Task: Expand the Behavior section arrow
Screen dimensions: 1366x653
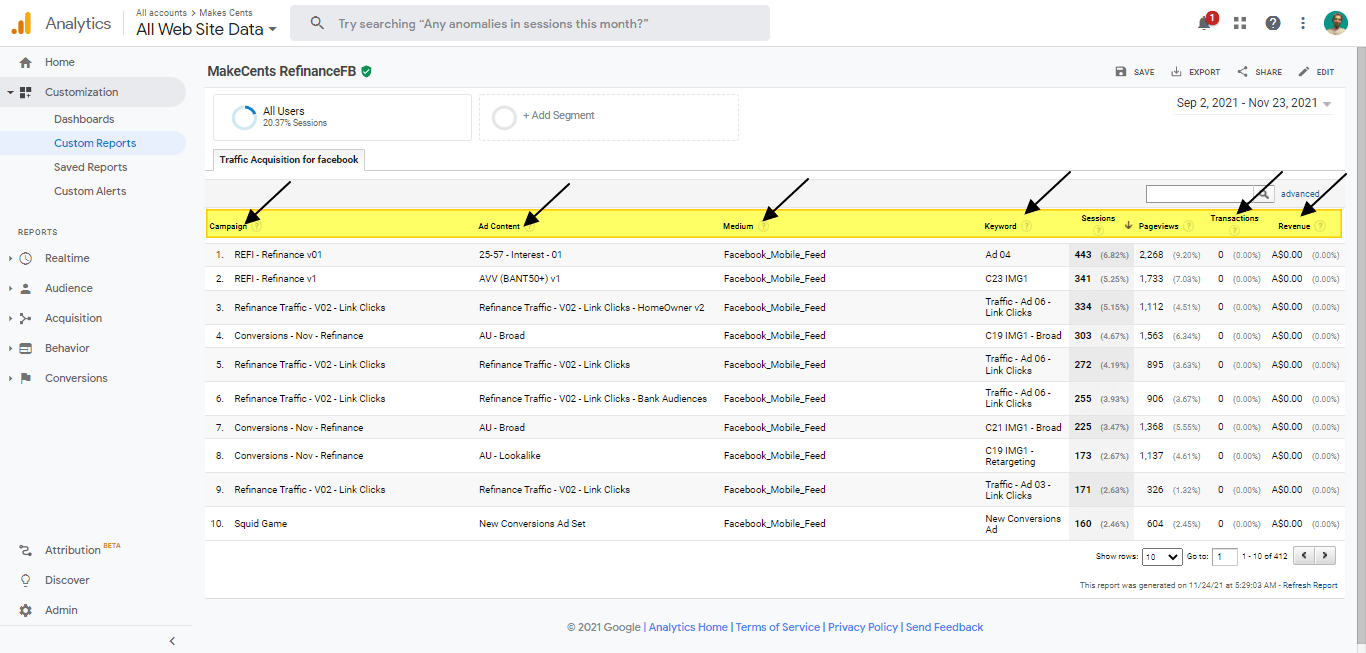Action: point(10,348)
